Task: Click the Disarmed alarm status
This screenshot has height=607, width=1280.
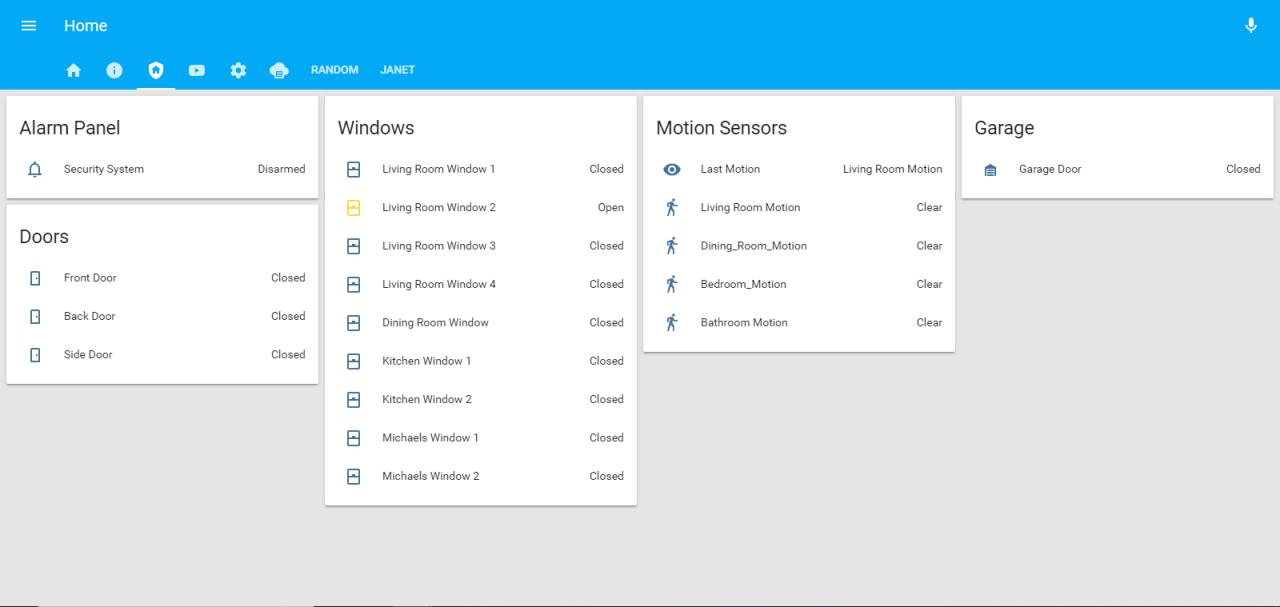Action: (281, 169)
